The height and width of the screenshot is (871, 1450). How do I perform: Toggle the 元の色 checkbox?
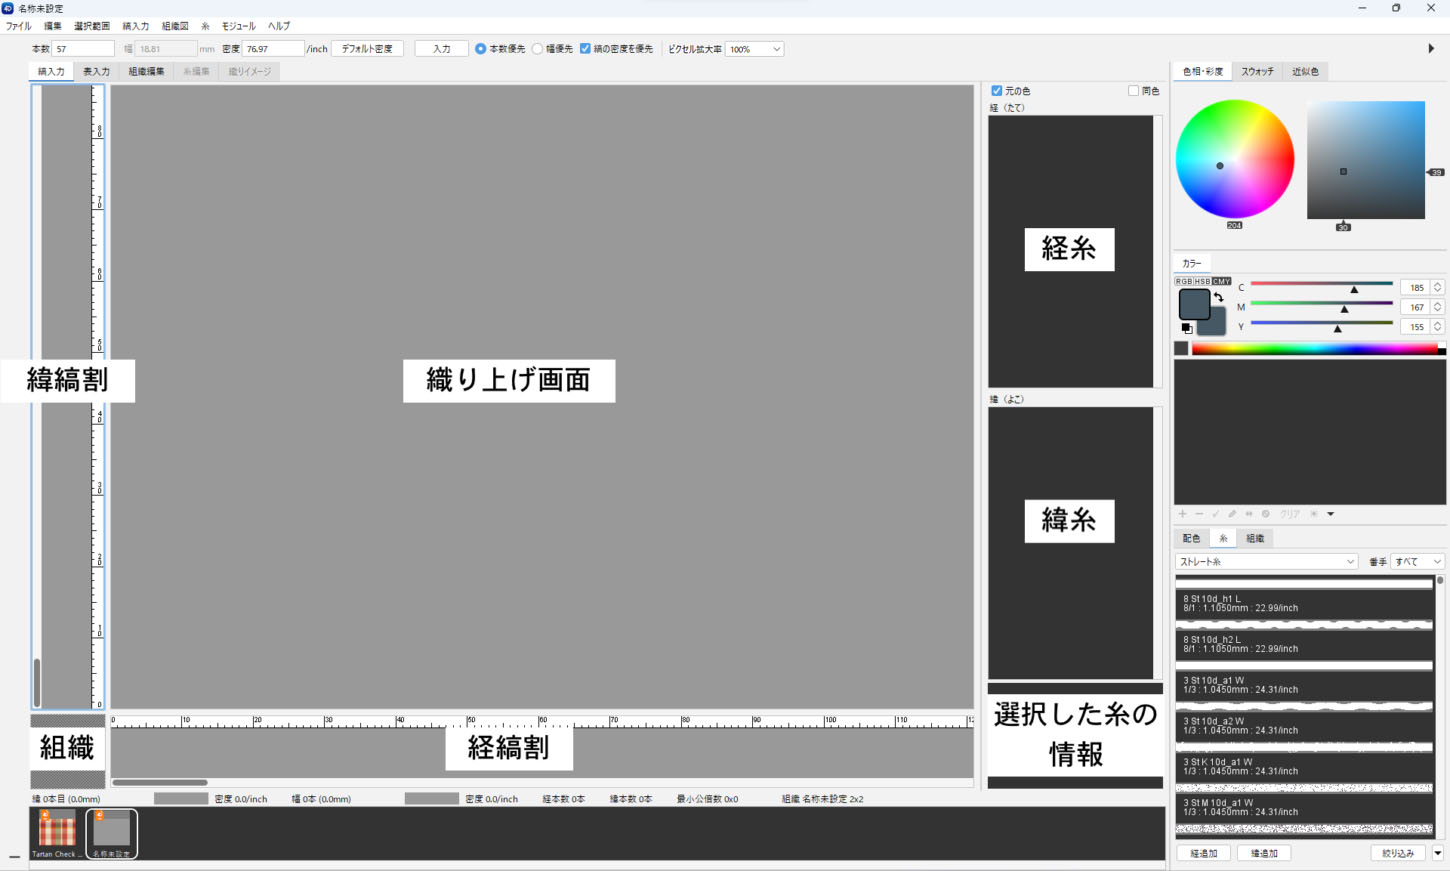(996, 91)
